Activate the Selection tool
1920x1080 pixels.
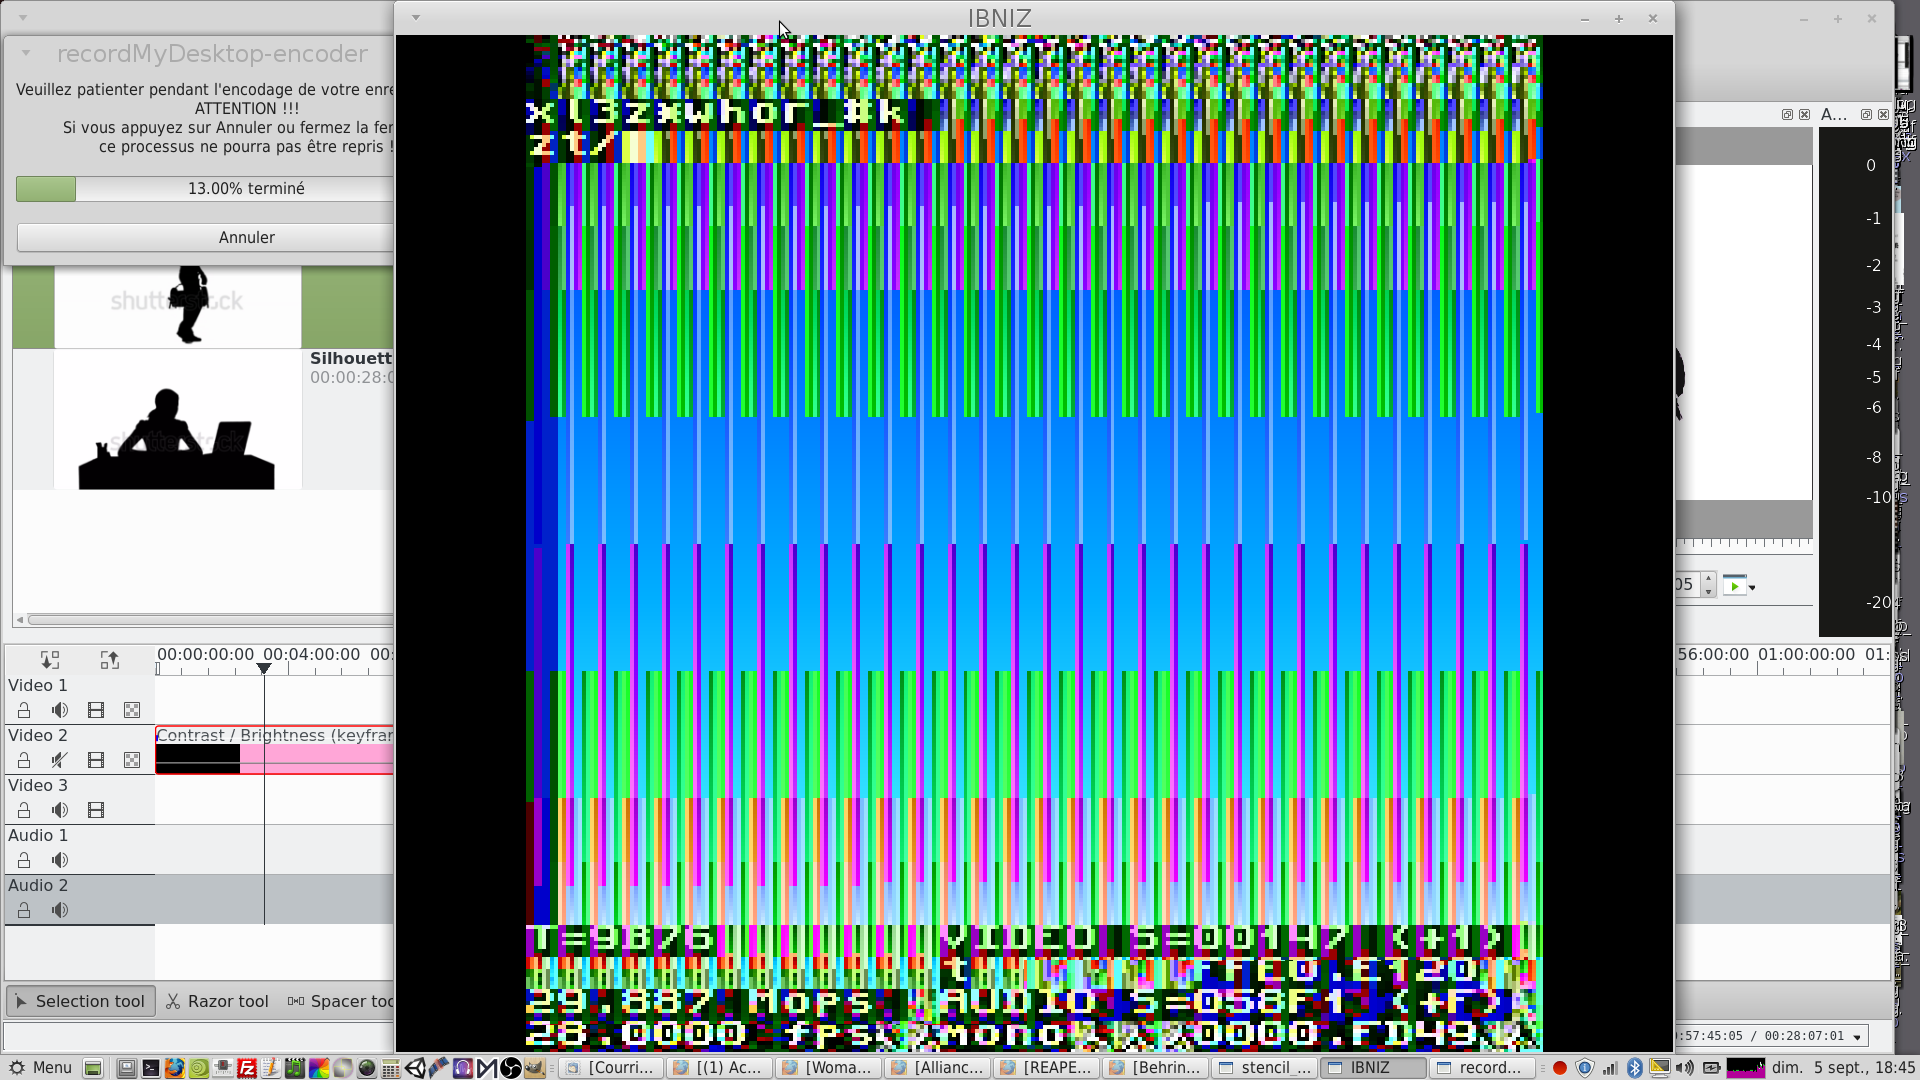click(80, 1001)
